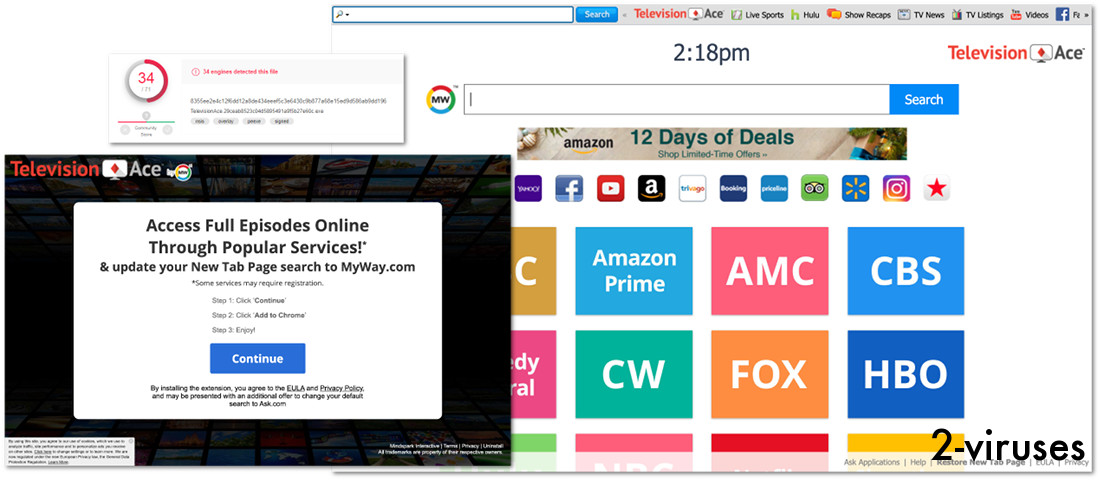Open the Privacy Policy link in install dialog
This screenshot has height=480, width=1100.
coord(342,388)
